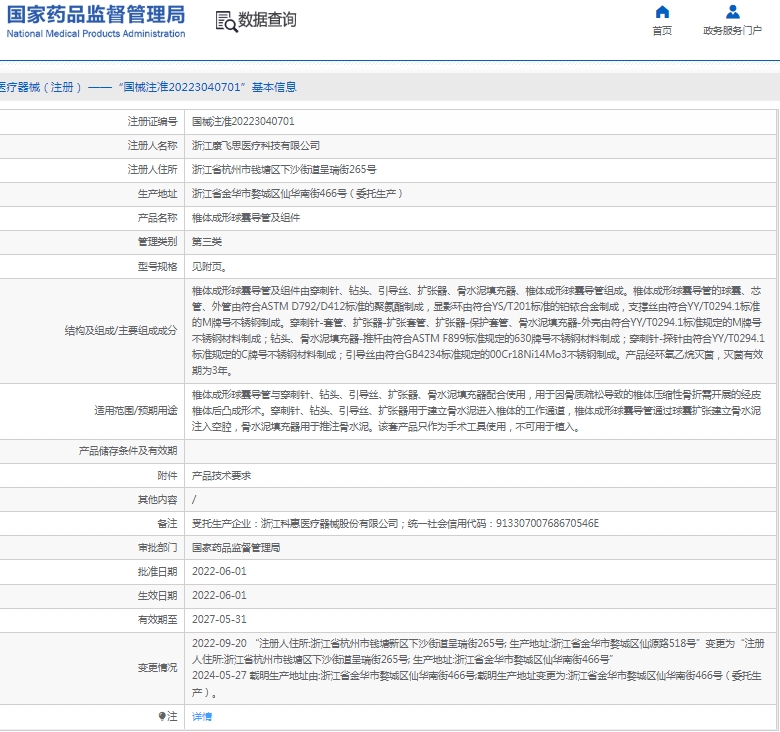Click attachment value 产品技术要求
780x732 pixels.
coord(221,475)
